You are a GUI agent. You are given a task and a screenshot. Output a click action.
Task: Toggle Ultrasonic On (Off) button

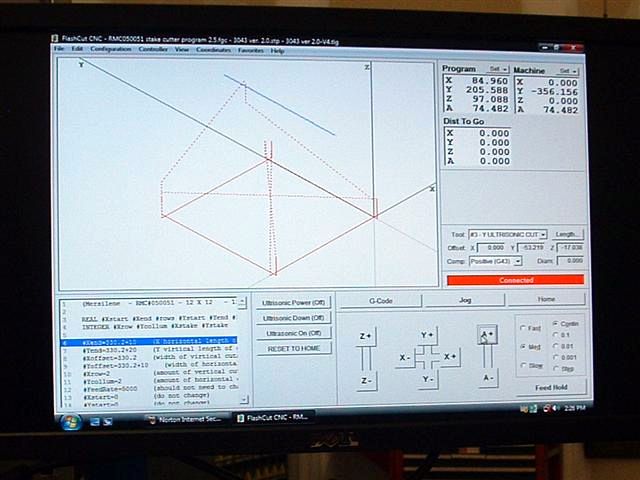(293, 333)
